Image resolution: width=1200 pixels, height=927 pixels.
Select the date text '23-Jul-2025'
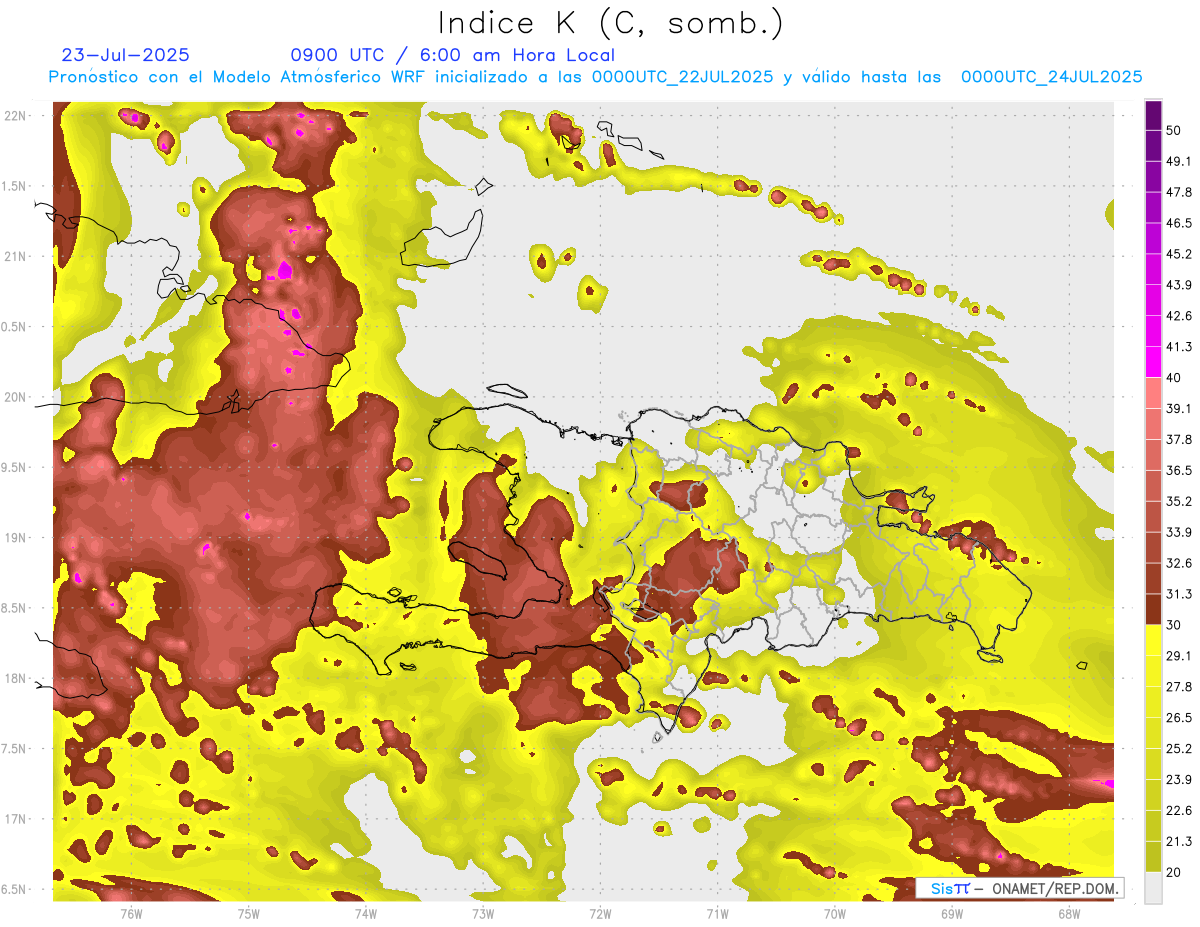125,55
